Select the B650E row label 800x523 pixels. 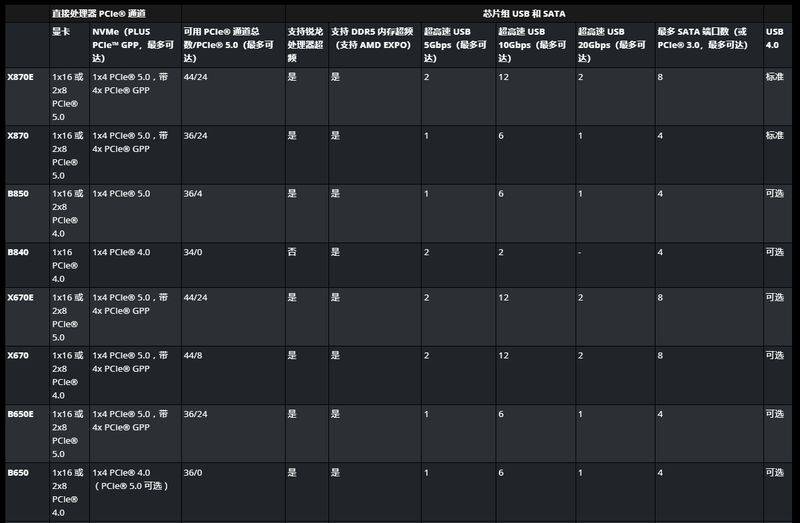point(20,414)
